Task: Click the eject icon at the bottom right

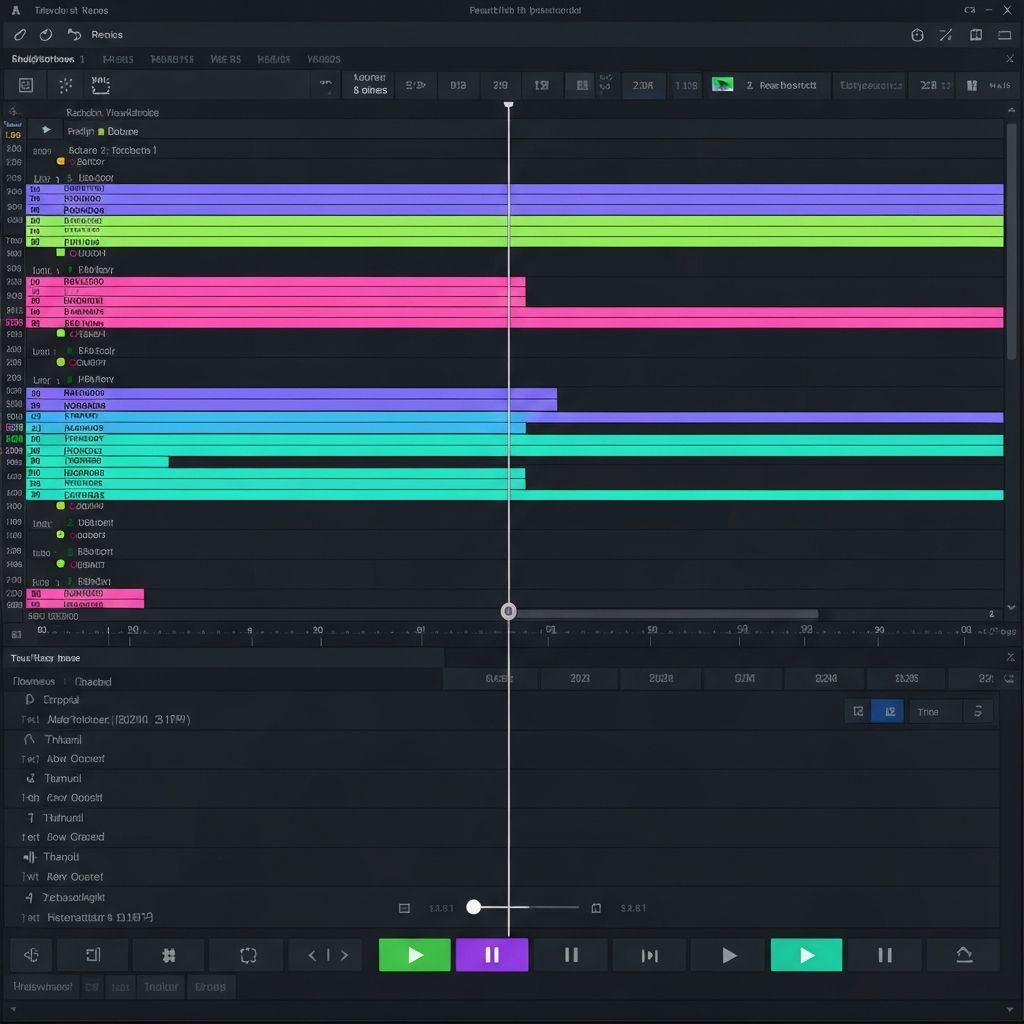Action: point(963,955)
